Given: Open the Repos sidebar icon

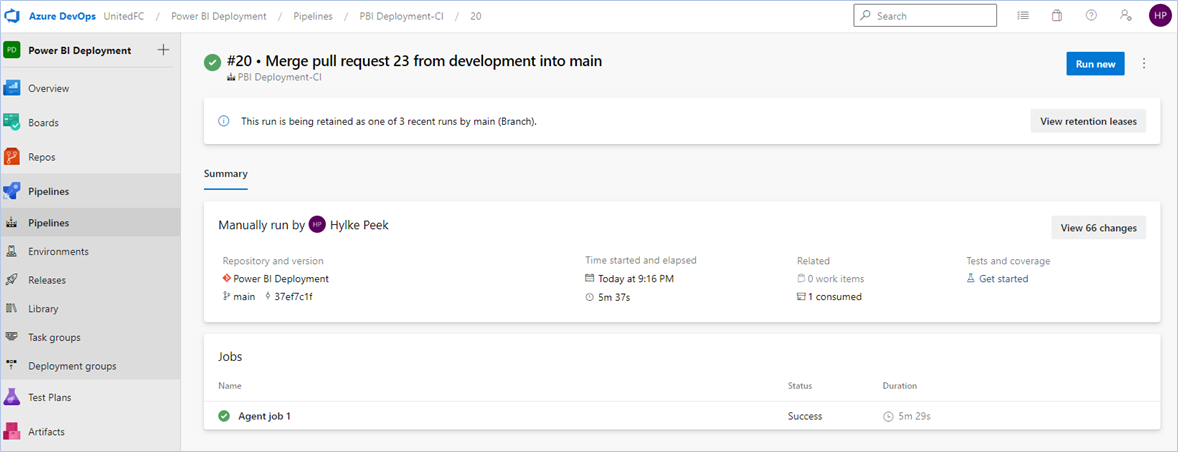Looking at the screenshot, I should click(x=11, y=157).
